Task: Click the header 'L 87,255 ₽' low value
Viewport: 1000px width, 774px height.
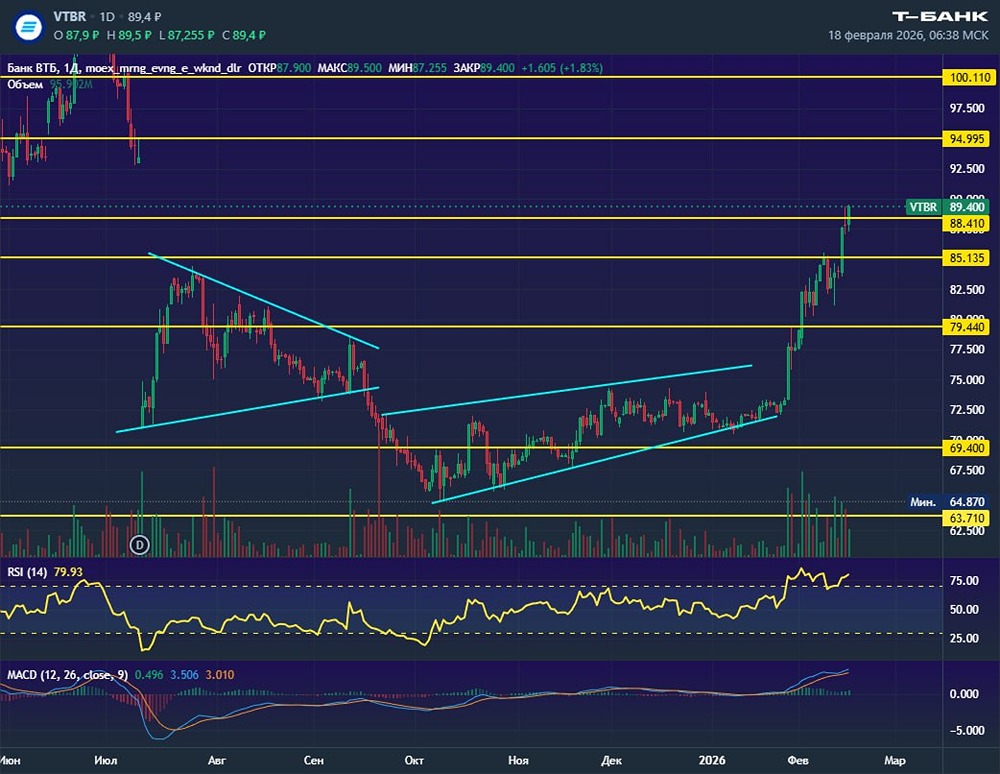Action: tap(186, 35)
